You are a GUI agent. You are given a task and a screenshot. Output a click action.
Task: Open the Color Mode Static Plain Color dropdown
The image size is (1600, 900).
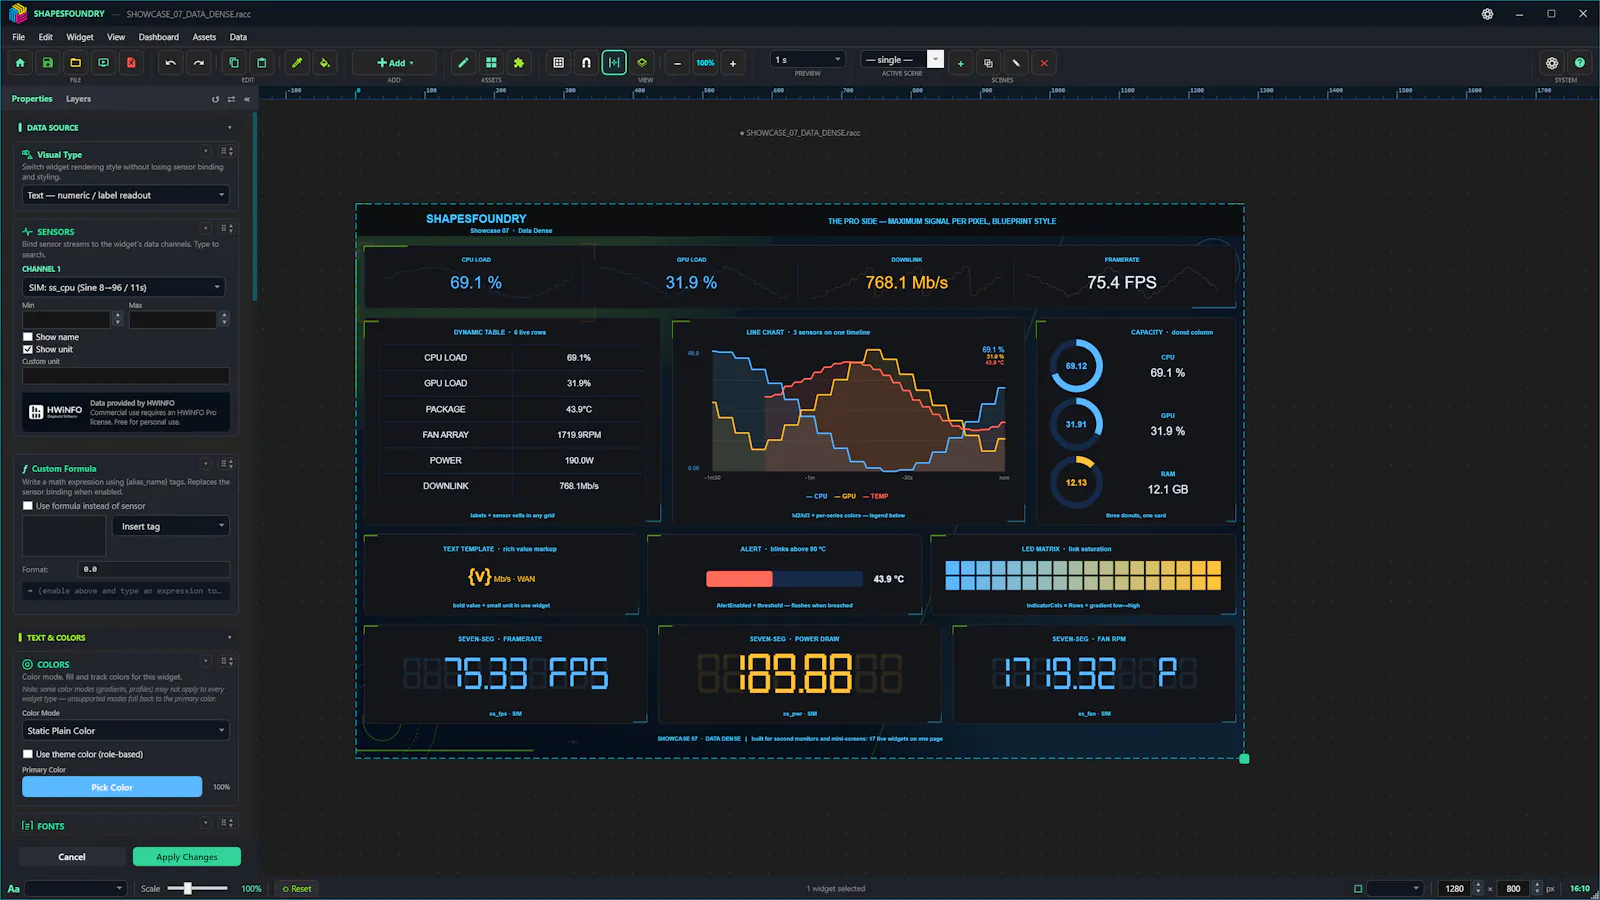point(126,731)
